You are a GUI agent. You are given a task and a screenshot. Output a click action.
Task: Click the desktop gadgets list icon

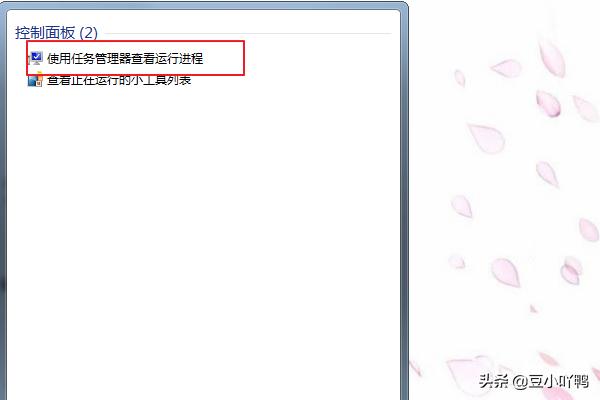coord(35,80)
